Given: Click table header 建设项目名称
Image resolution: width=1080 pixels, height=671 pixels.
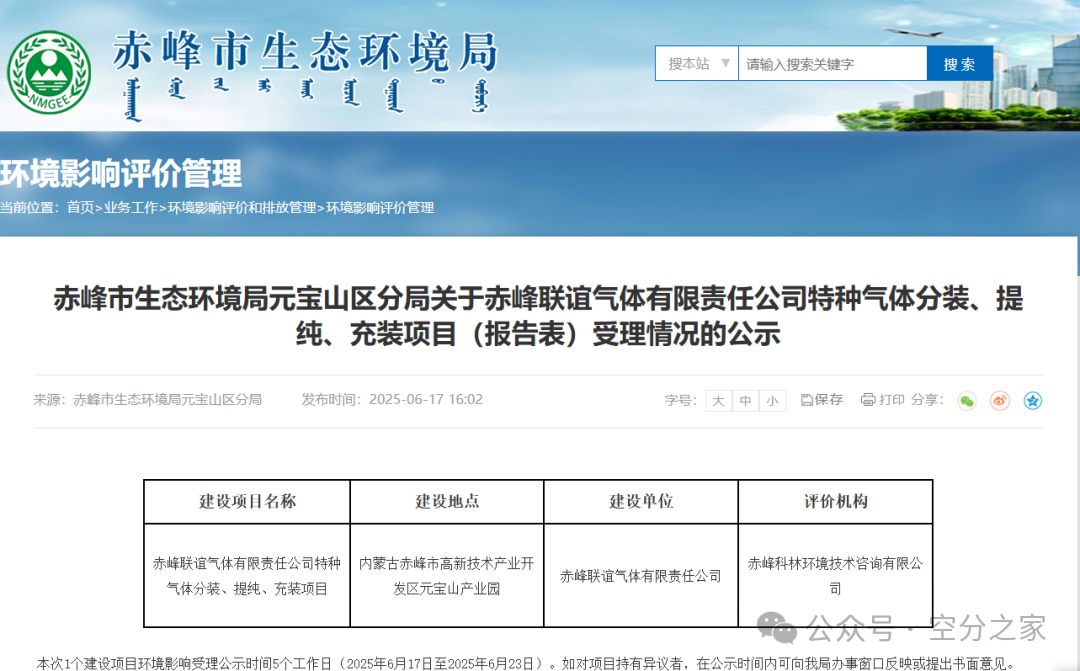Looking at the screenshot, I should click(247, 502).
